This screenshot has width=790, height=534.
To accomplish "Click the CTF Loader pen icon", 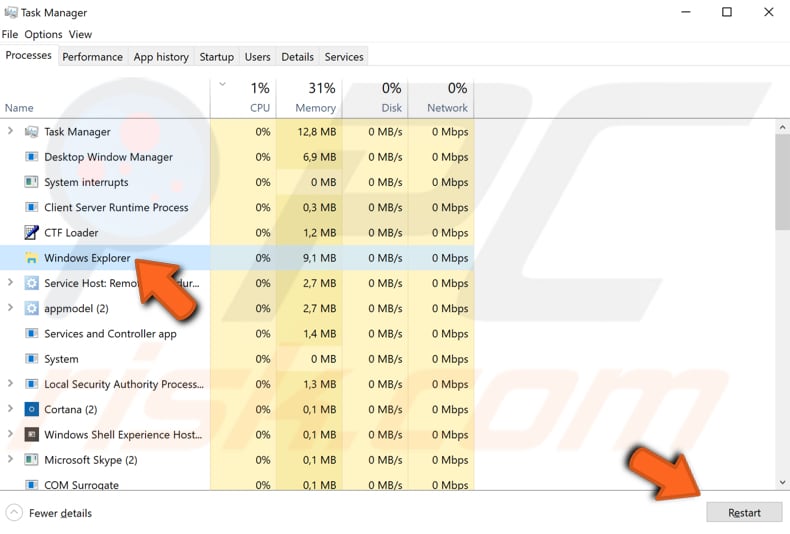I will (31, 233).
